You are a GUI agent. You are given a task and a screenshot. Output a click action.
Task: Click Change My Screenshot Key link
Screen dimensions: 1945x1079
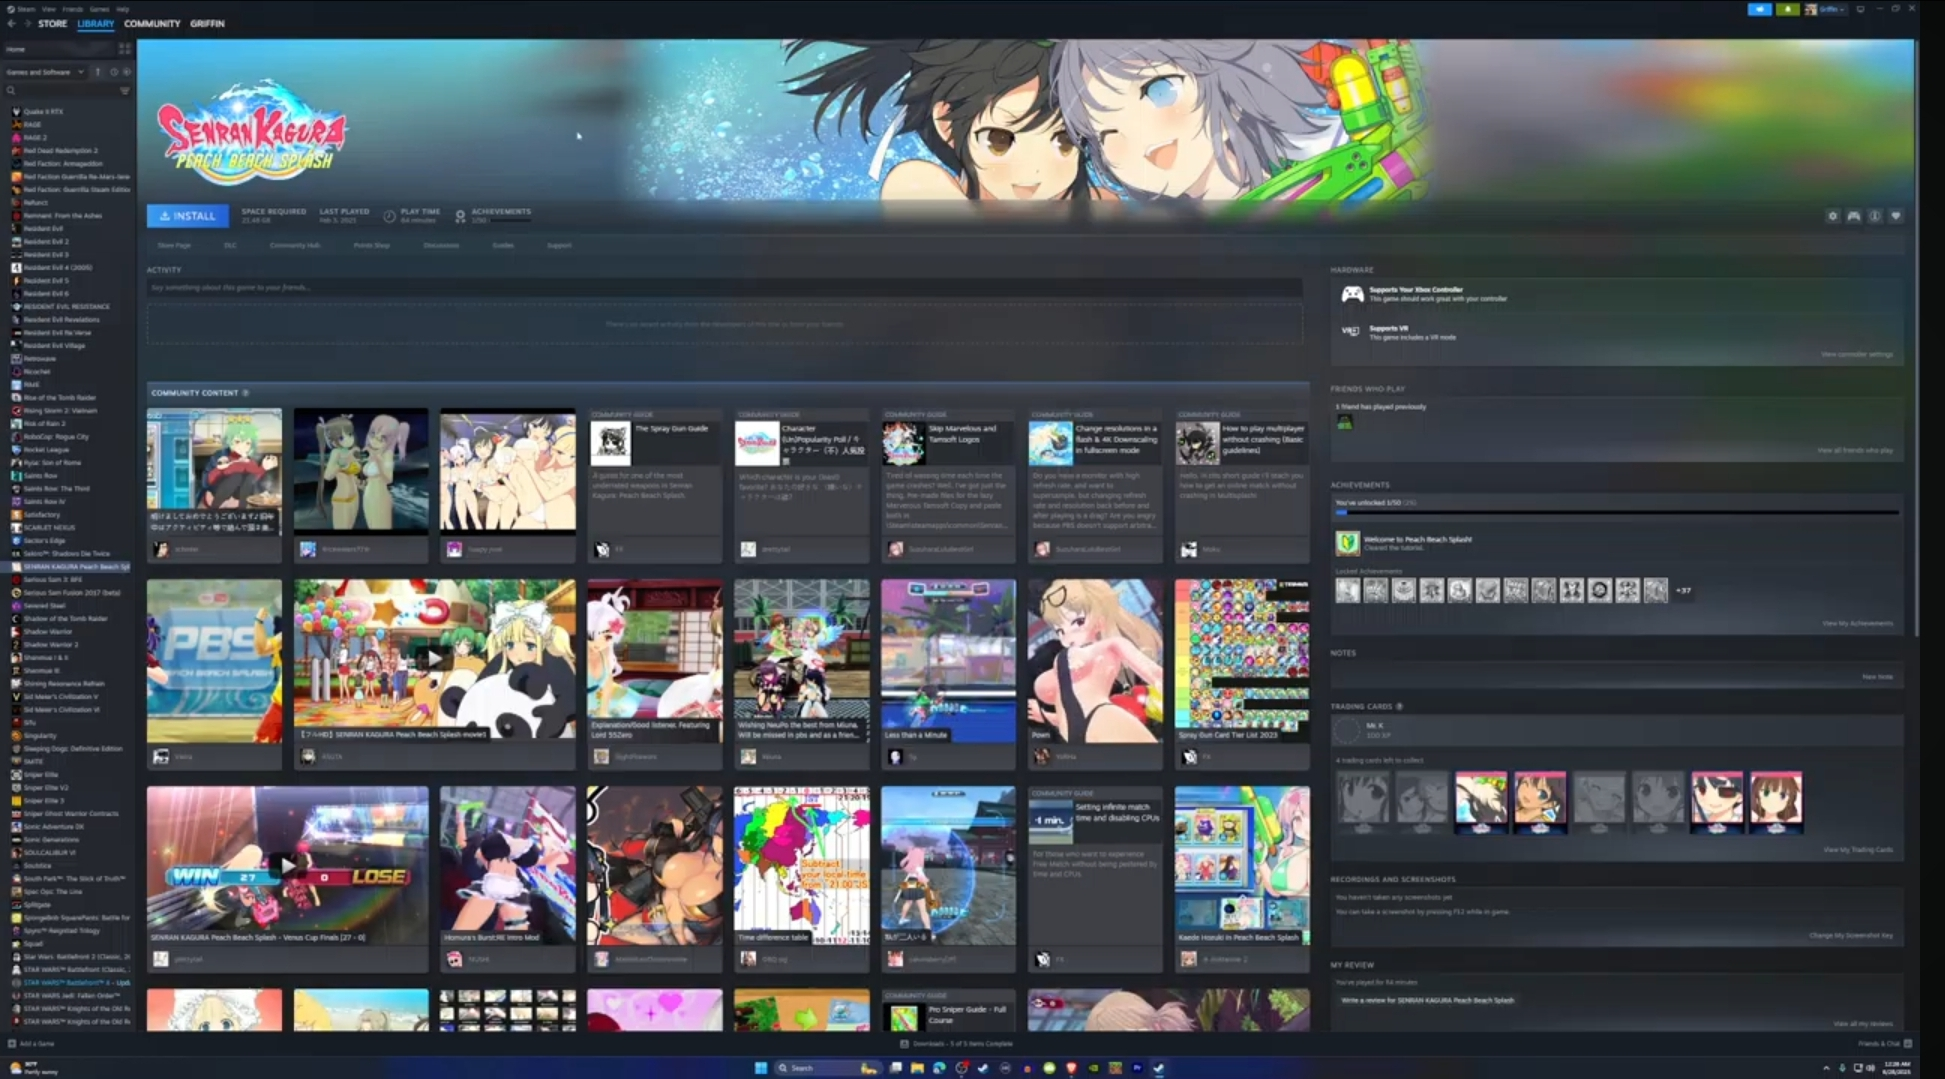point(1851,935)
